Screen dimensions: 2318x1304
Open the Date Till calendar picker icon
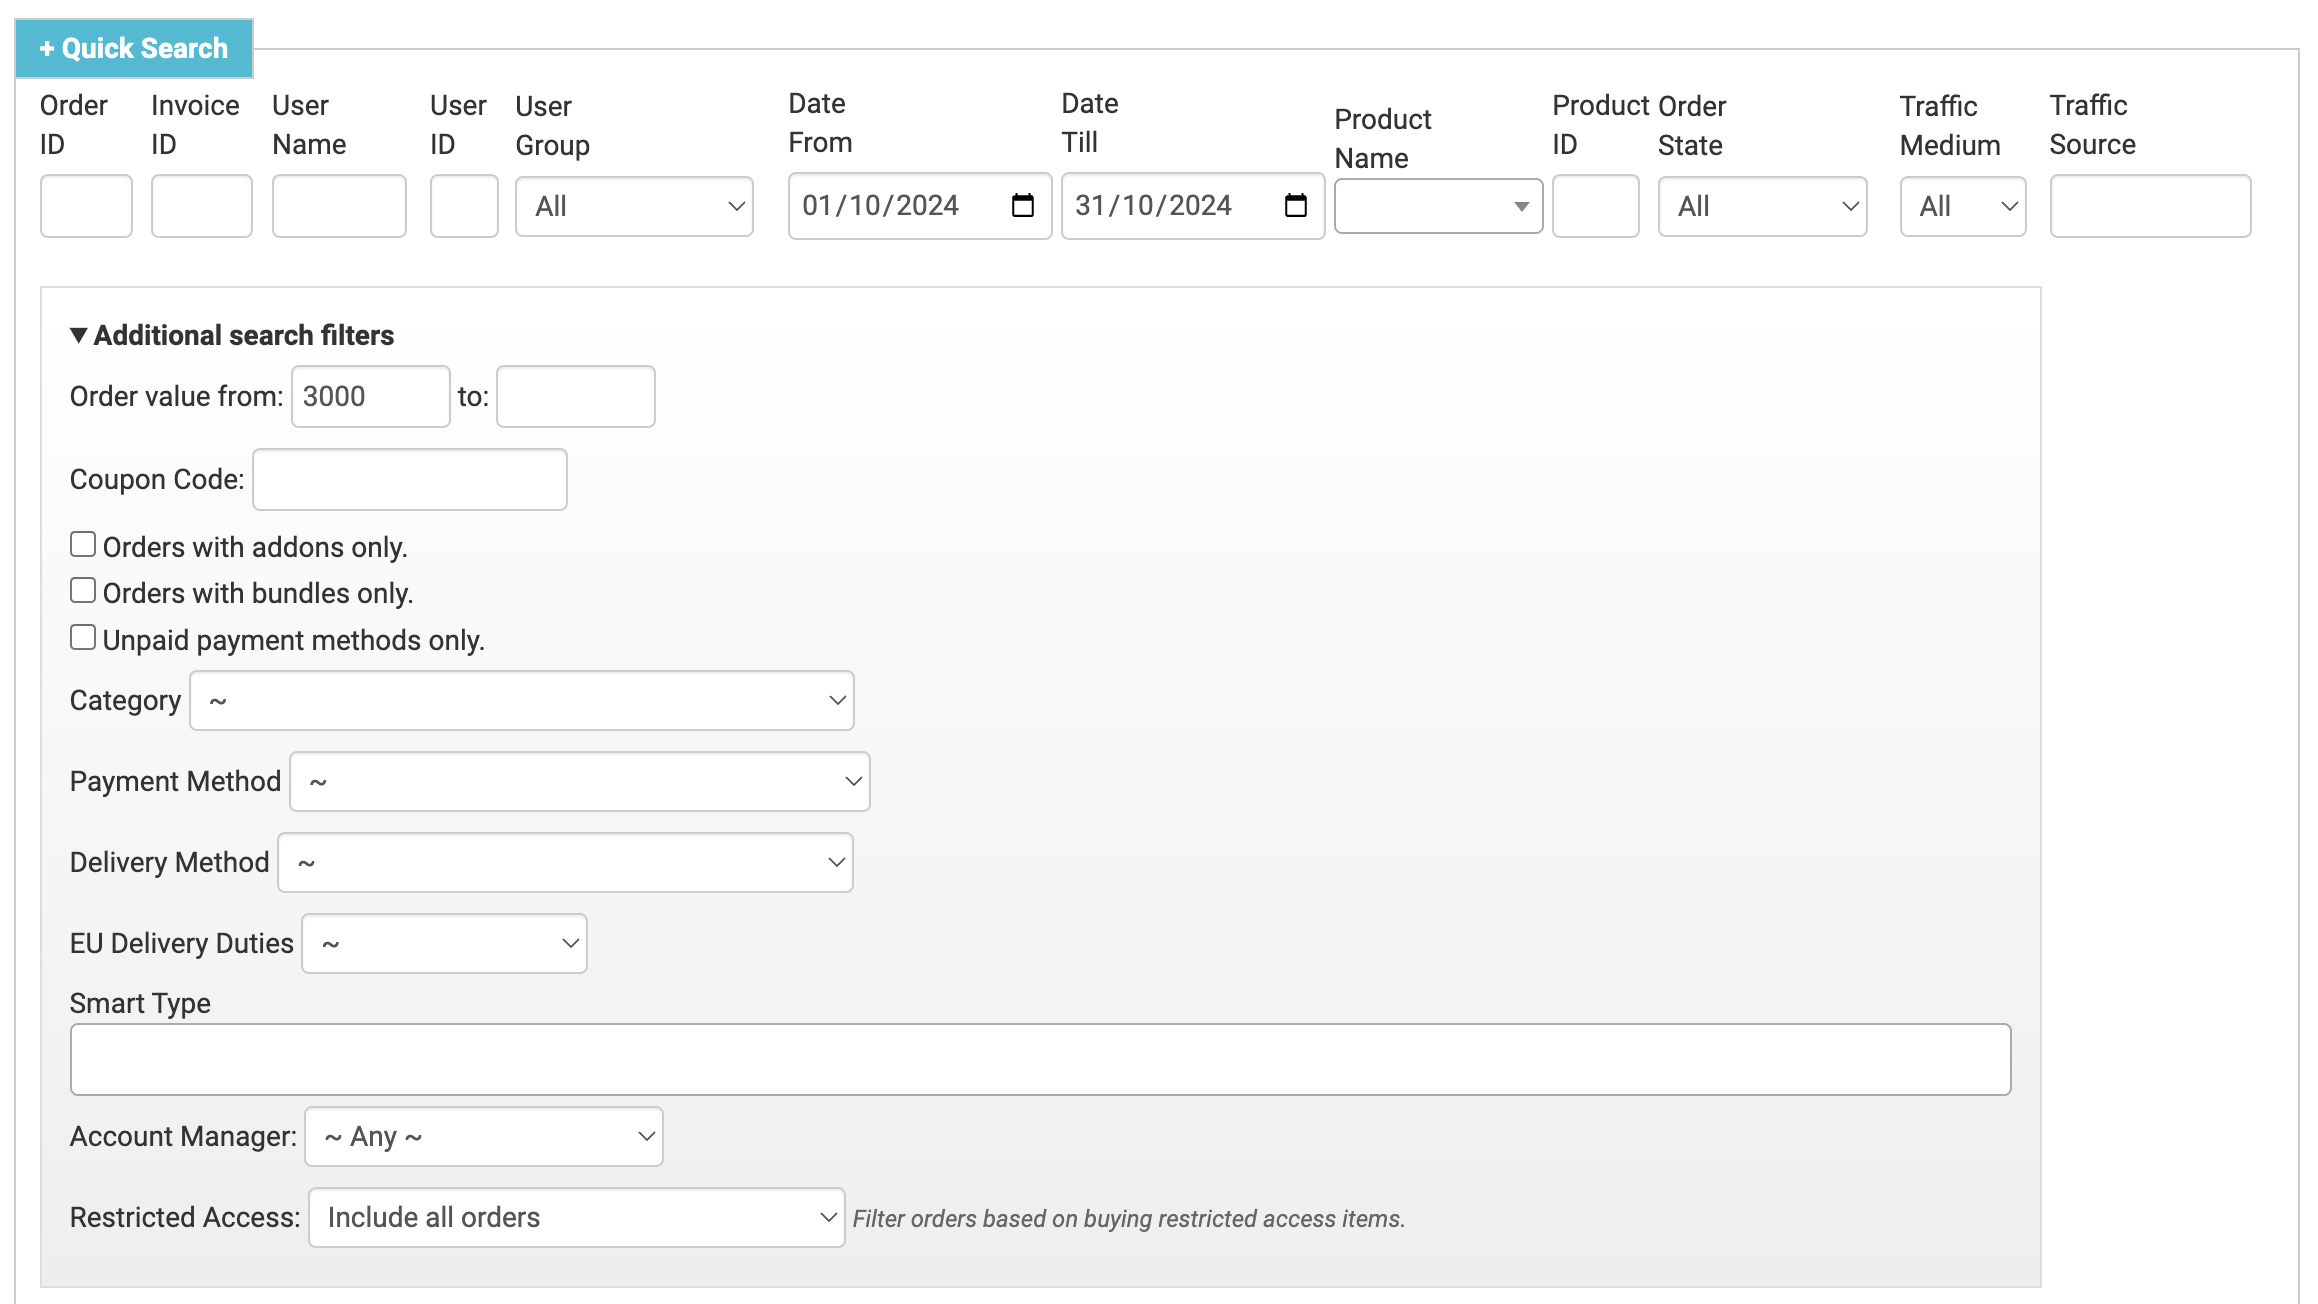pos(1295,206)
